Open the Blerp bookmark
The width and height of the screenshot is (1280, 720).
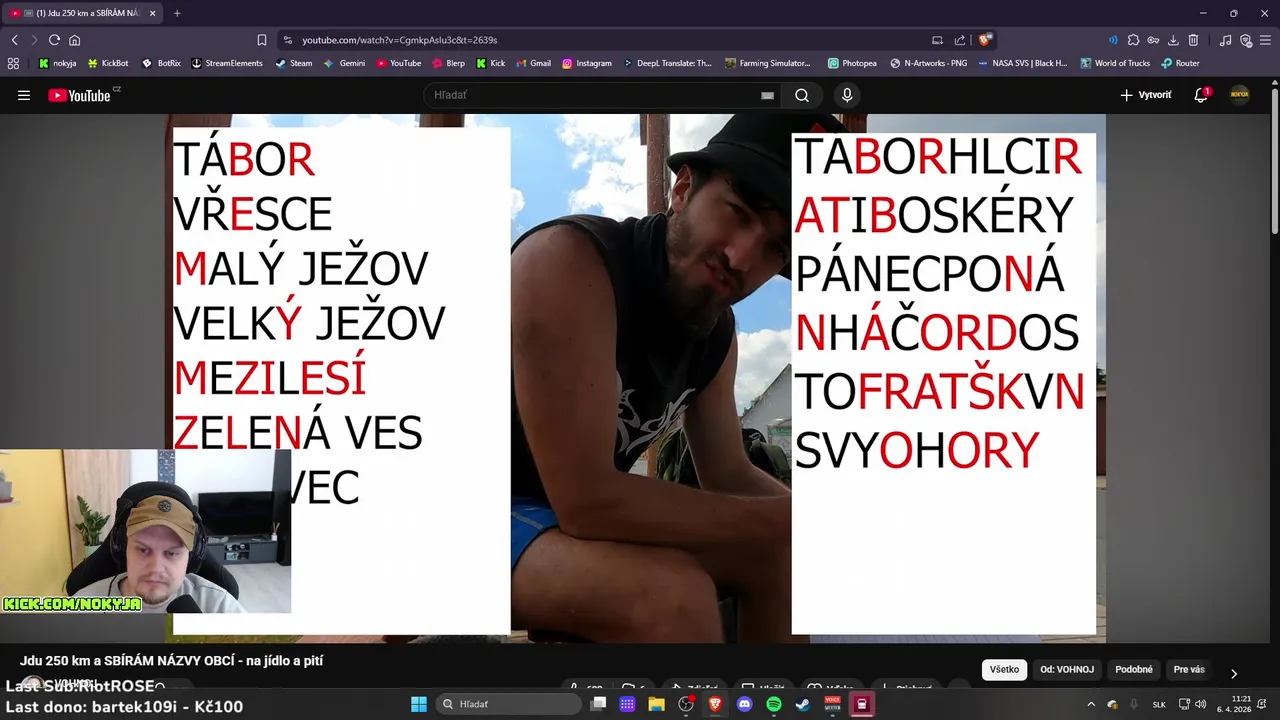(x=448, y=63)
